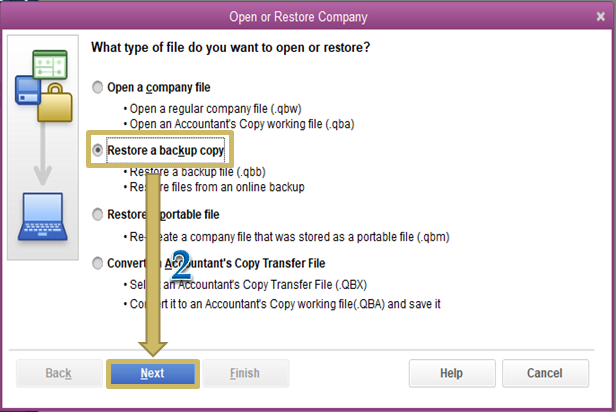Open Help for this dialog
This screenshot has width=616, height=412.
point(451,373)
